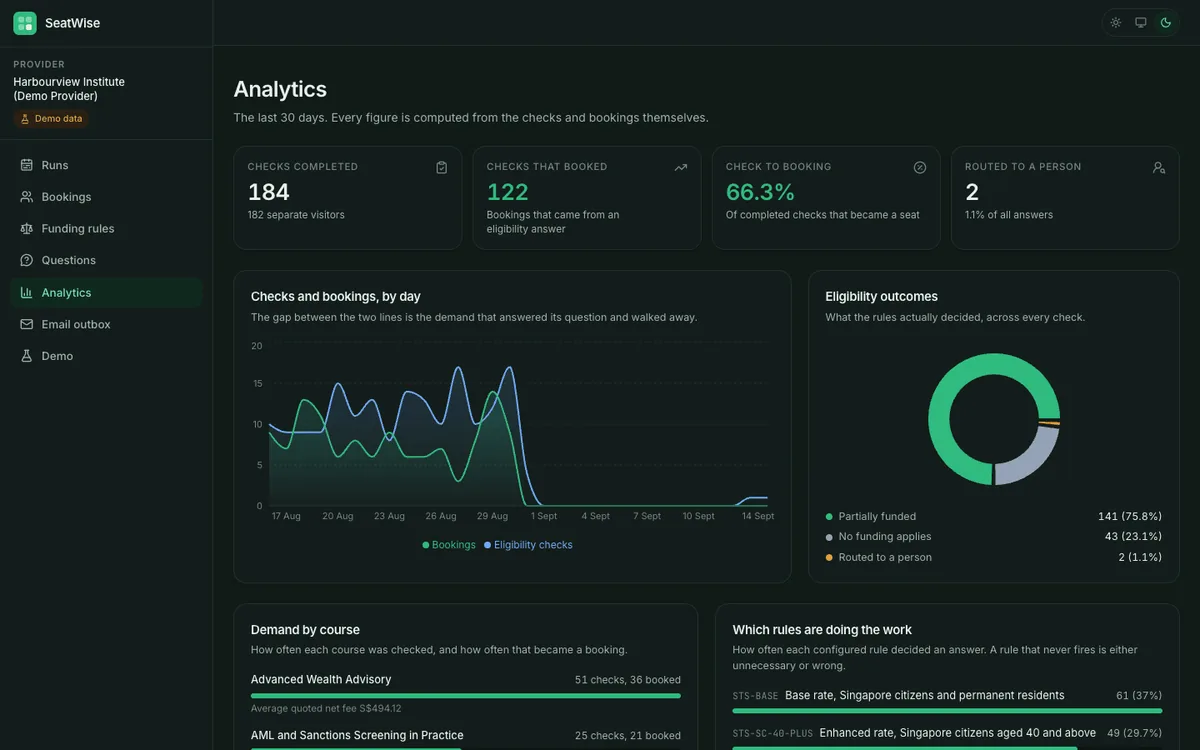This screenshot has width=1200, height=750.
Task: Open Bookings via its people icon
Action: [26, 197]
